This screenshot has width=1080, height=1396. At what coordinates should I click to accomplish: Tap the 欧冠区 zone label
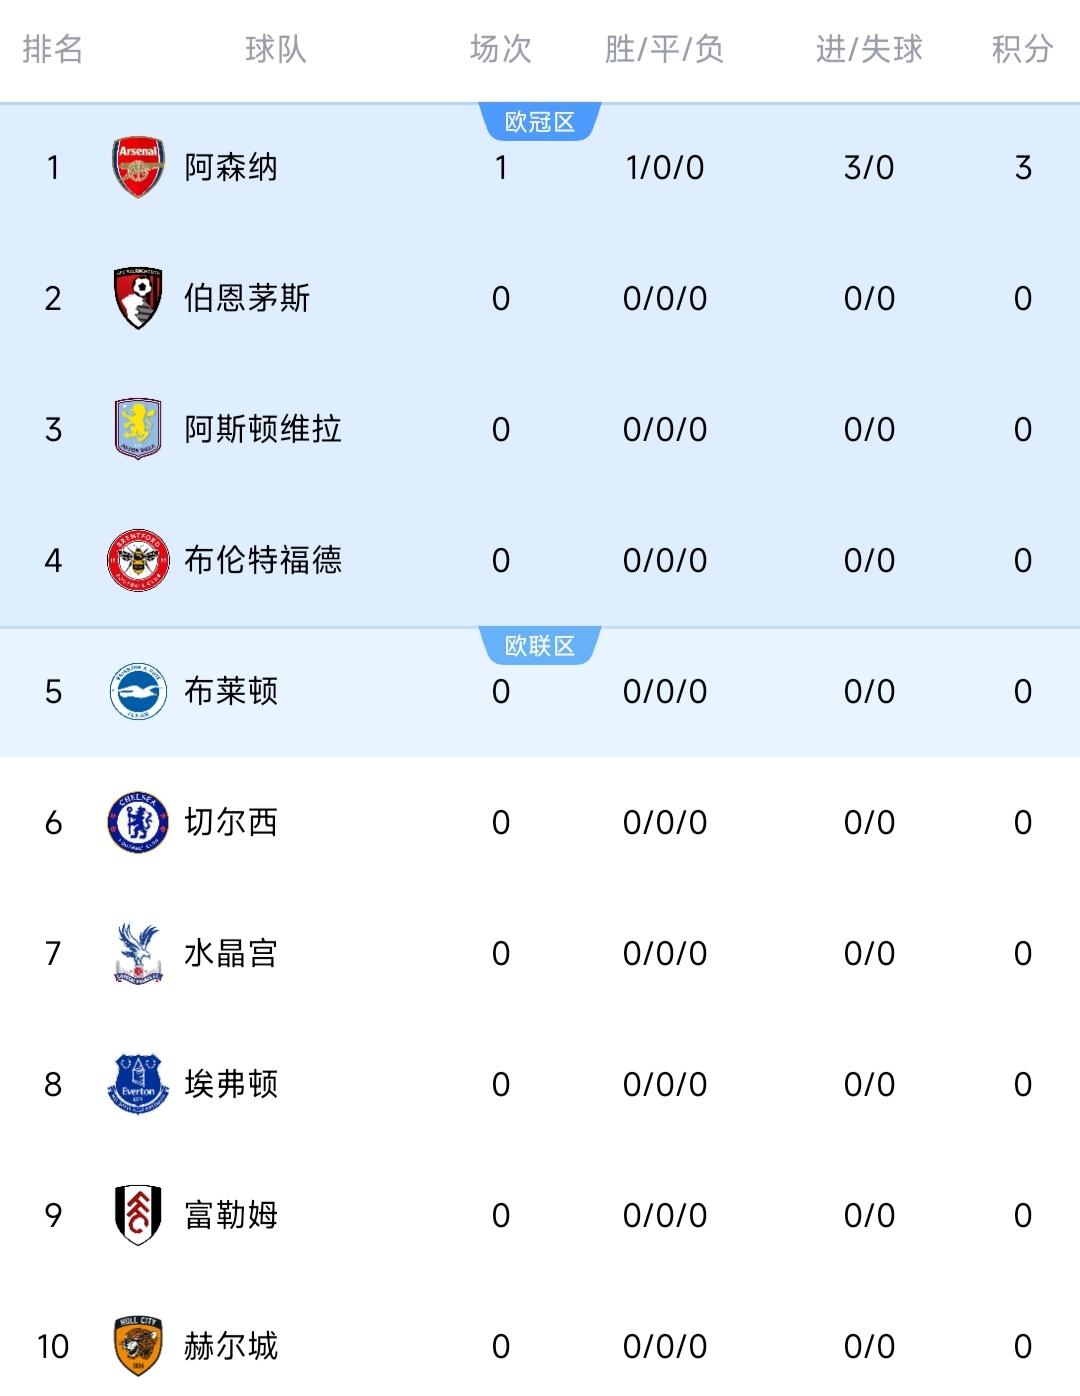coord(540,122)
